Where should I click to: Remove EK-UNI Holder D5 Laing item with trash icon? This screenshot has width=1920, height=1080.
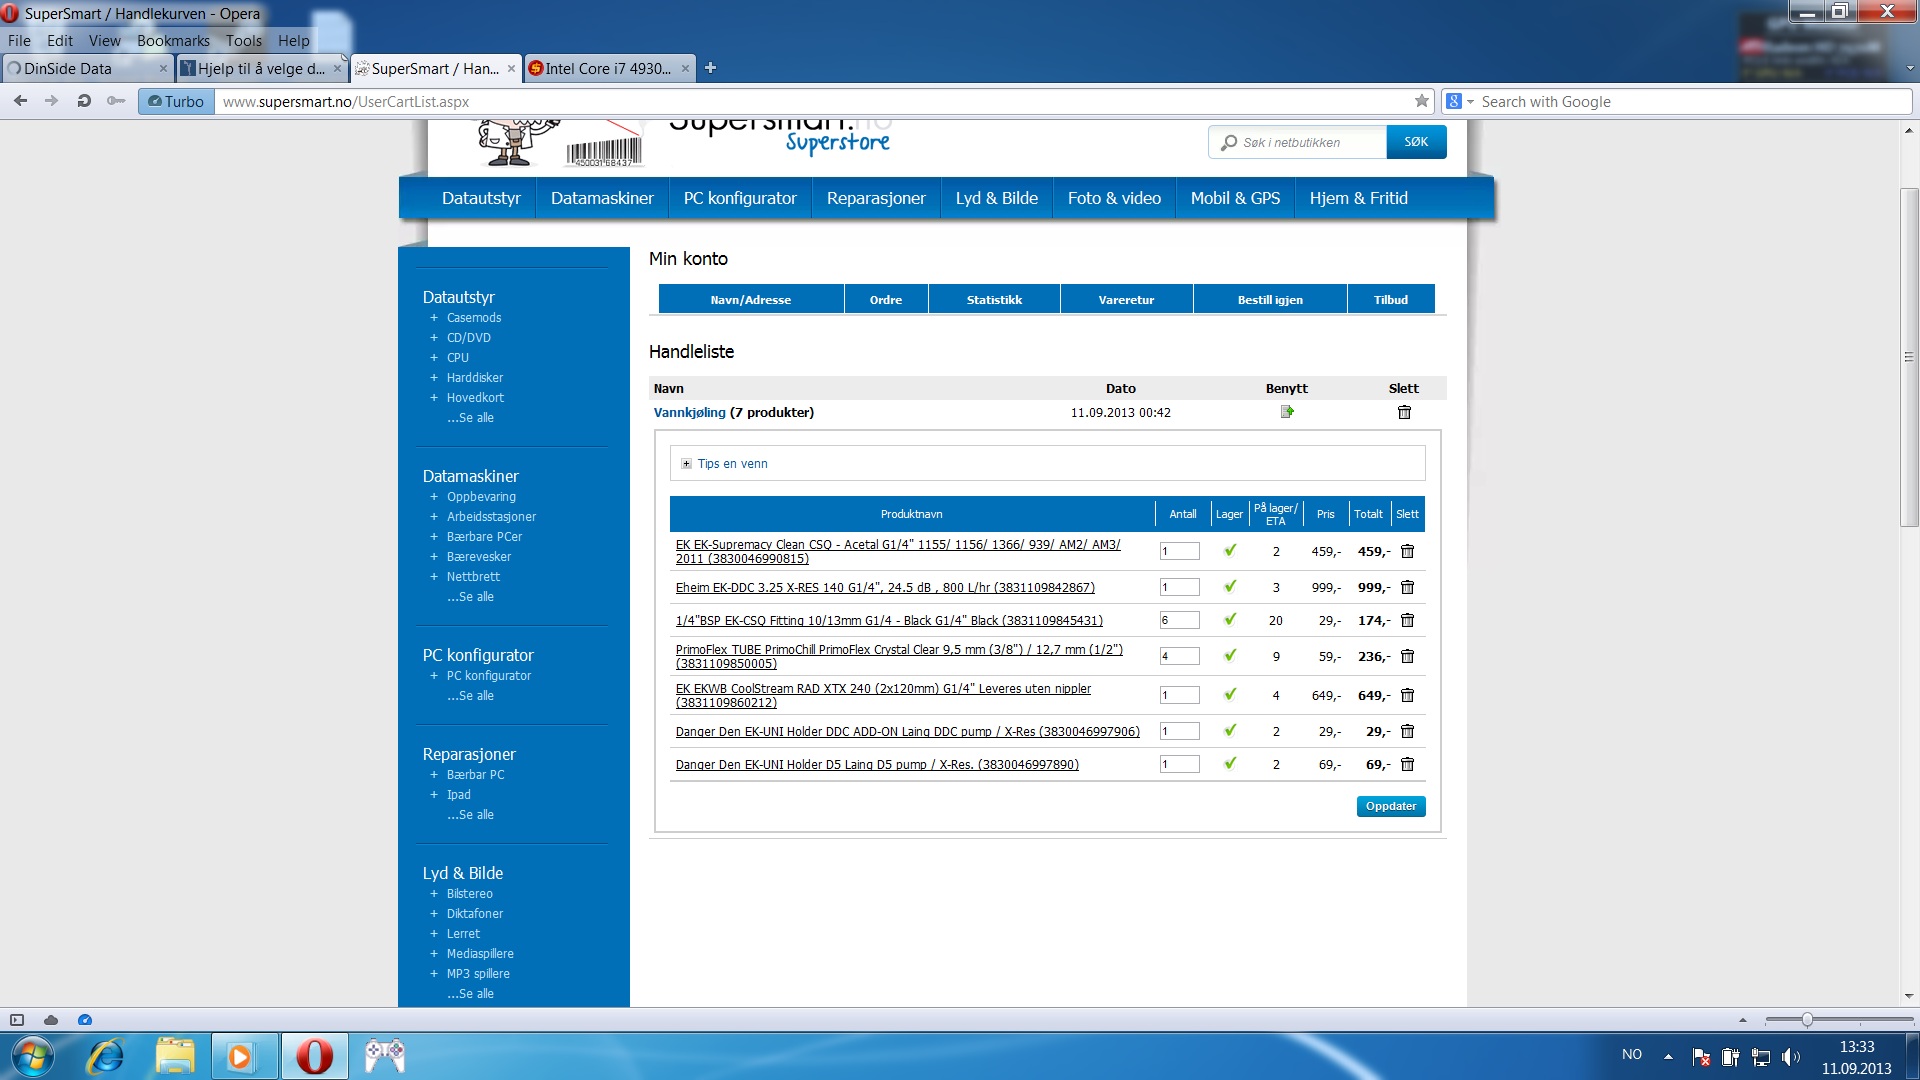tap(1407, 764)
